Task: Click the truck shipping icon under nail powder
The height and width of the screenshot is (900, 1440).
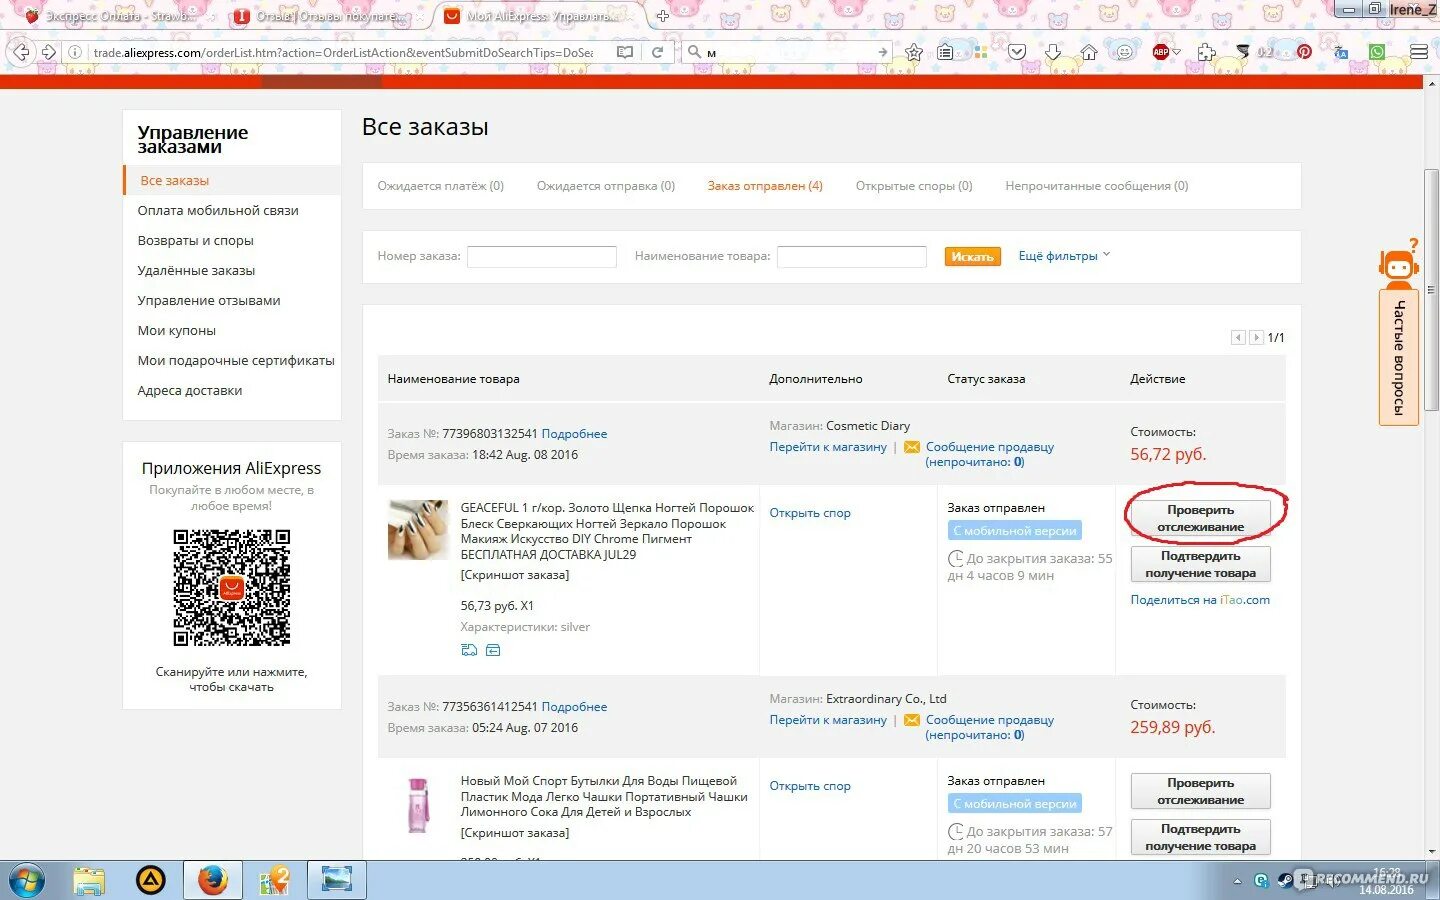Action: (469, 650)
